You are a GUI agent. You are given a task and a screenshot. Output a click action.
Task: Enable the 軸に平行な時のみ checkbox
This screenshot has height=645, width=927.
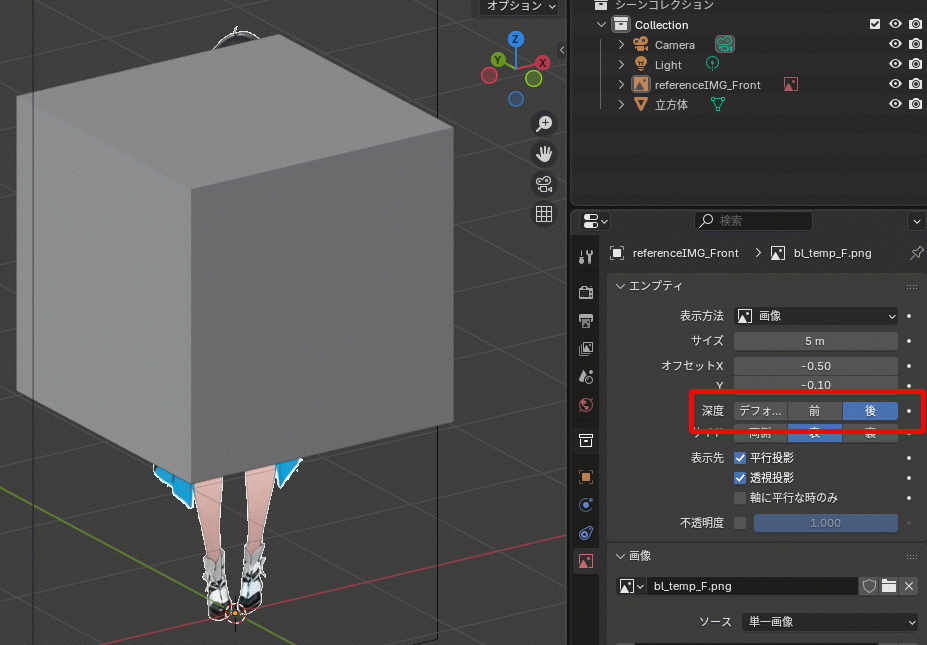pyautogui.click(x=740, y=497)
